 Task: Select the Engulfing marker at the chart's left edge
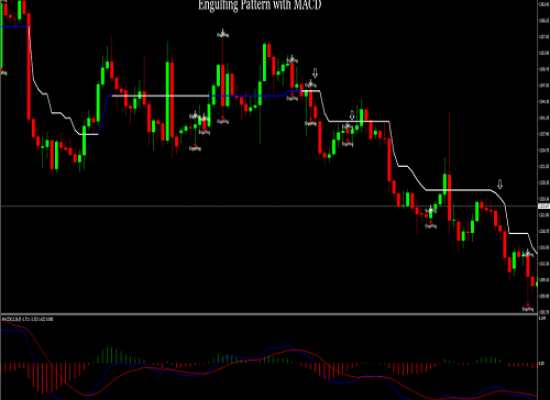(4, 73)
